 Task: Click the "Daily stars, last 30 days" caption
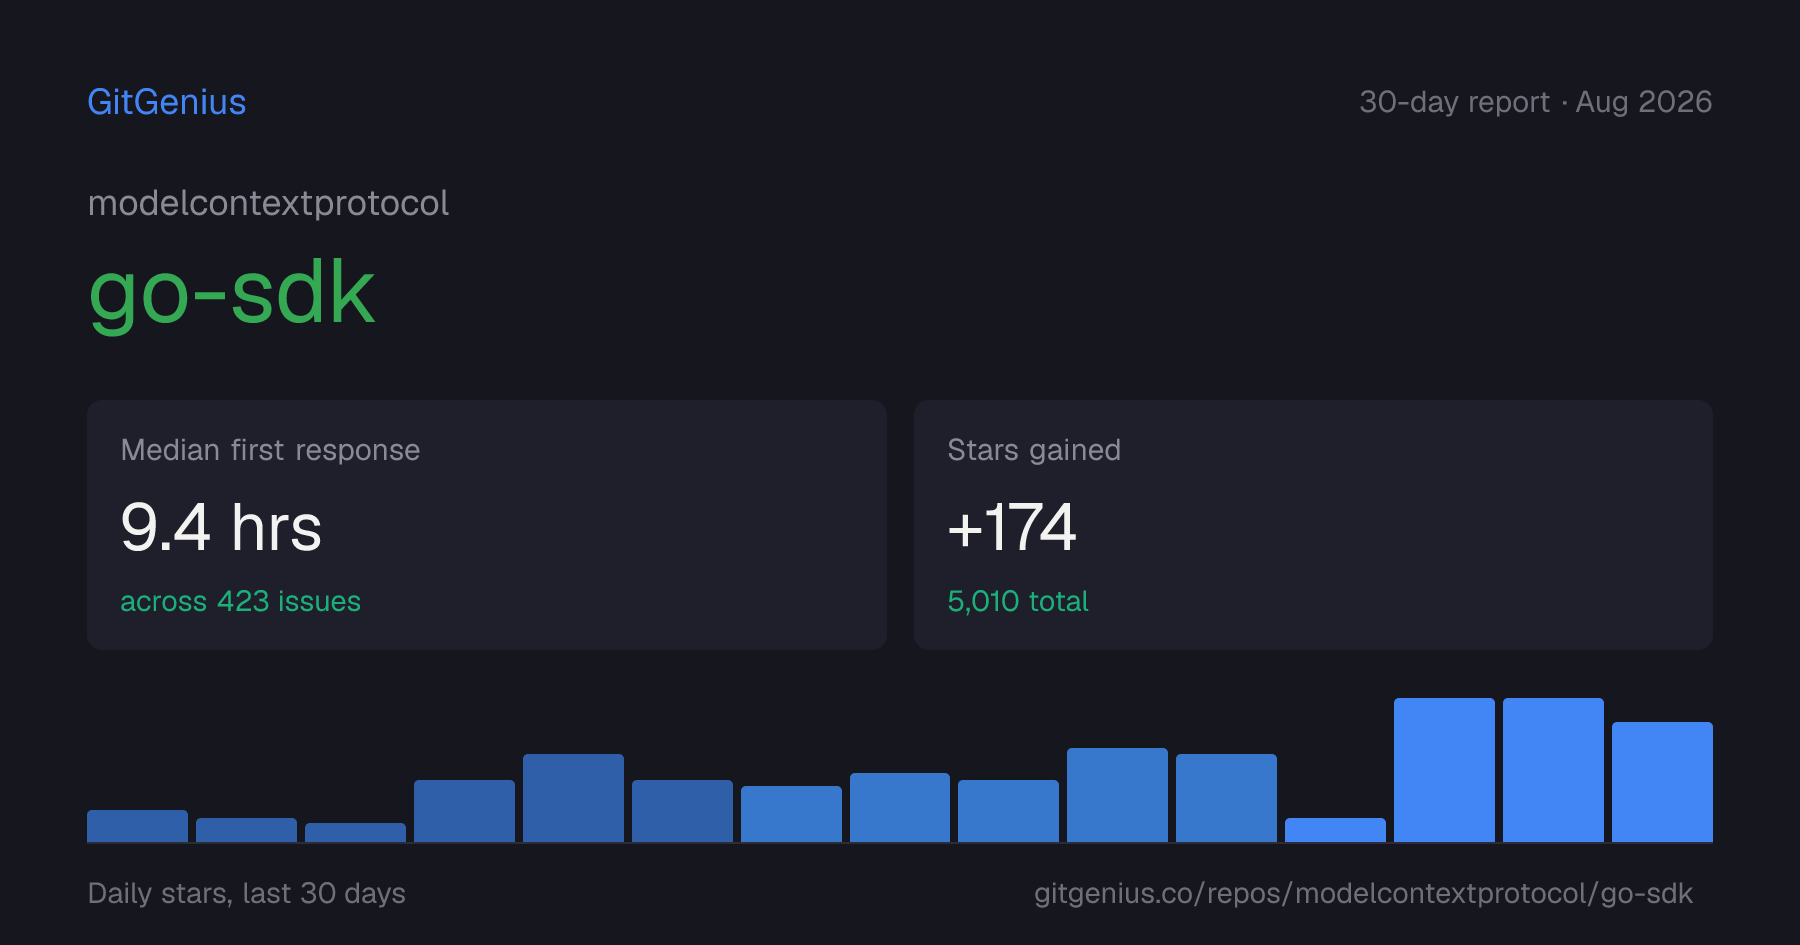point(247,893)
